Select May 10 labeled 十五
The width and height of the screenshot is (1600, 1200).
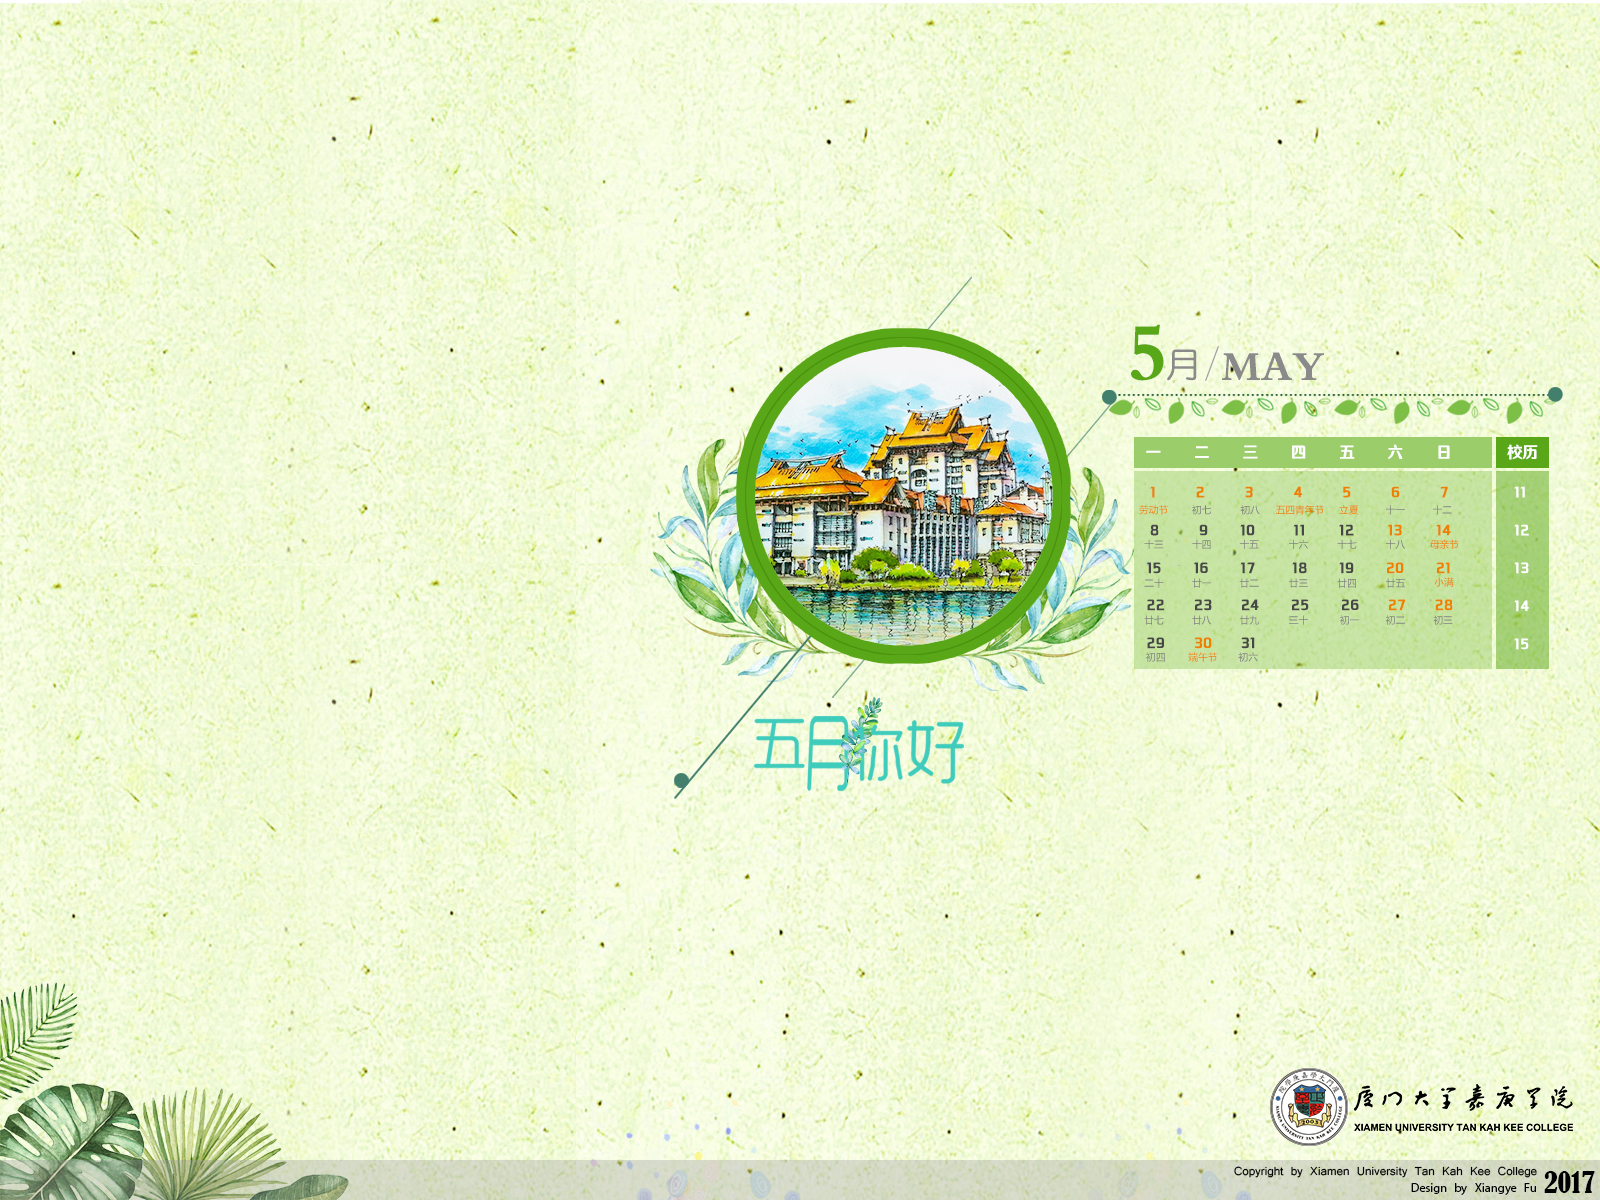click(x=1249, y=537)
